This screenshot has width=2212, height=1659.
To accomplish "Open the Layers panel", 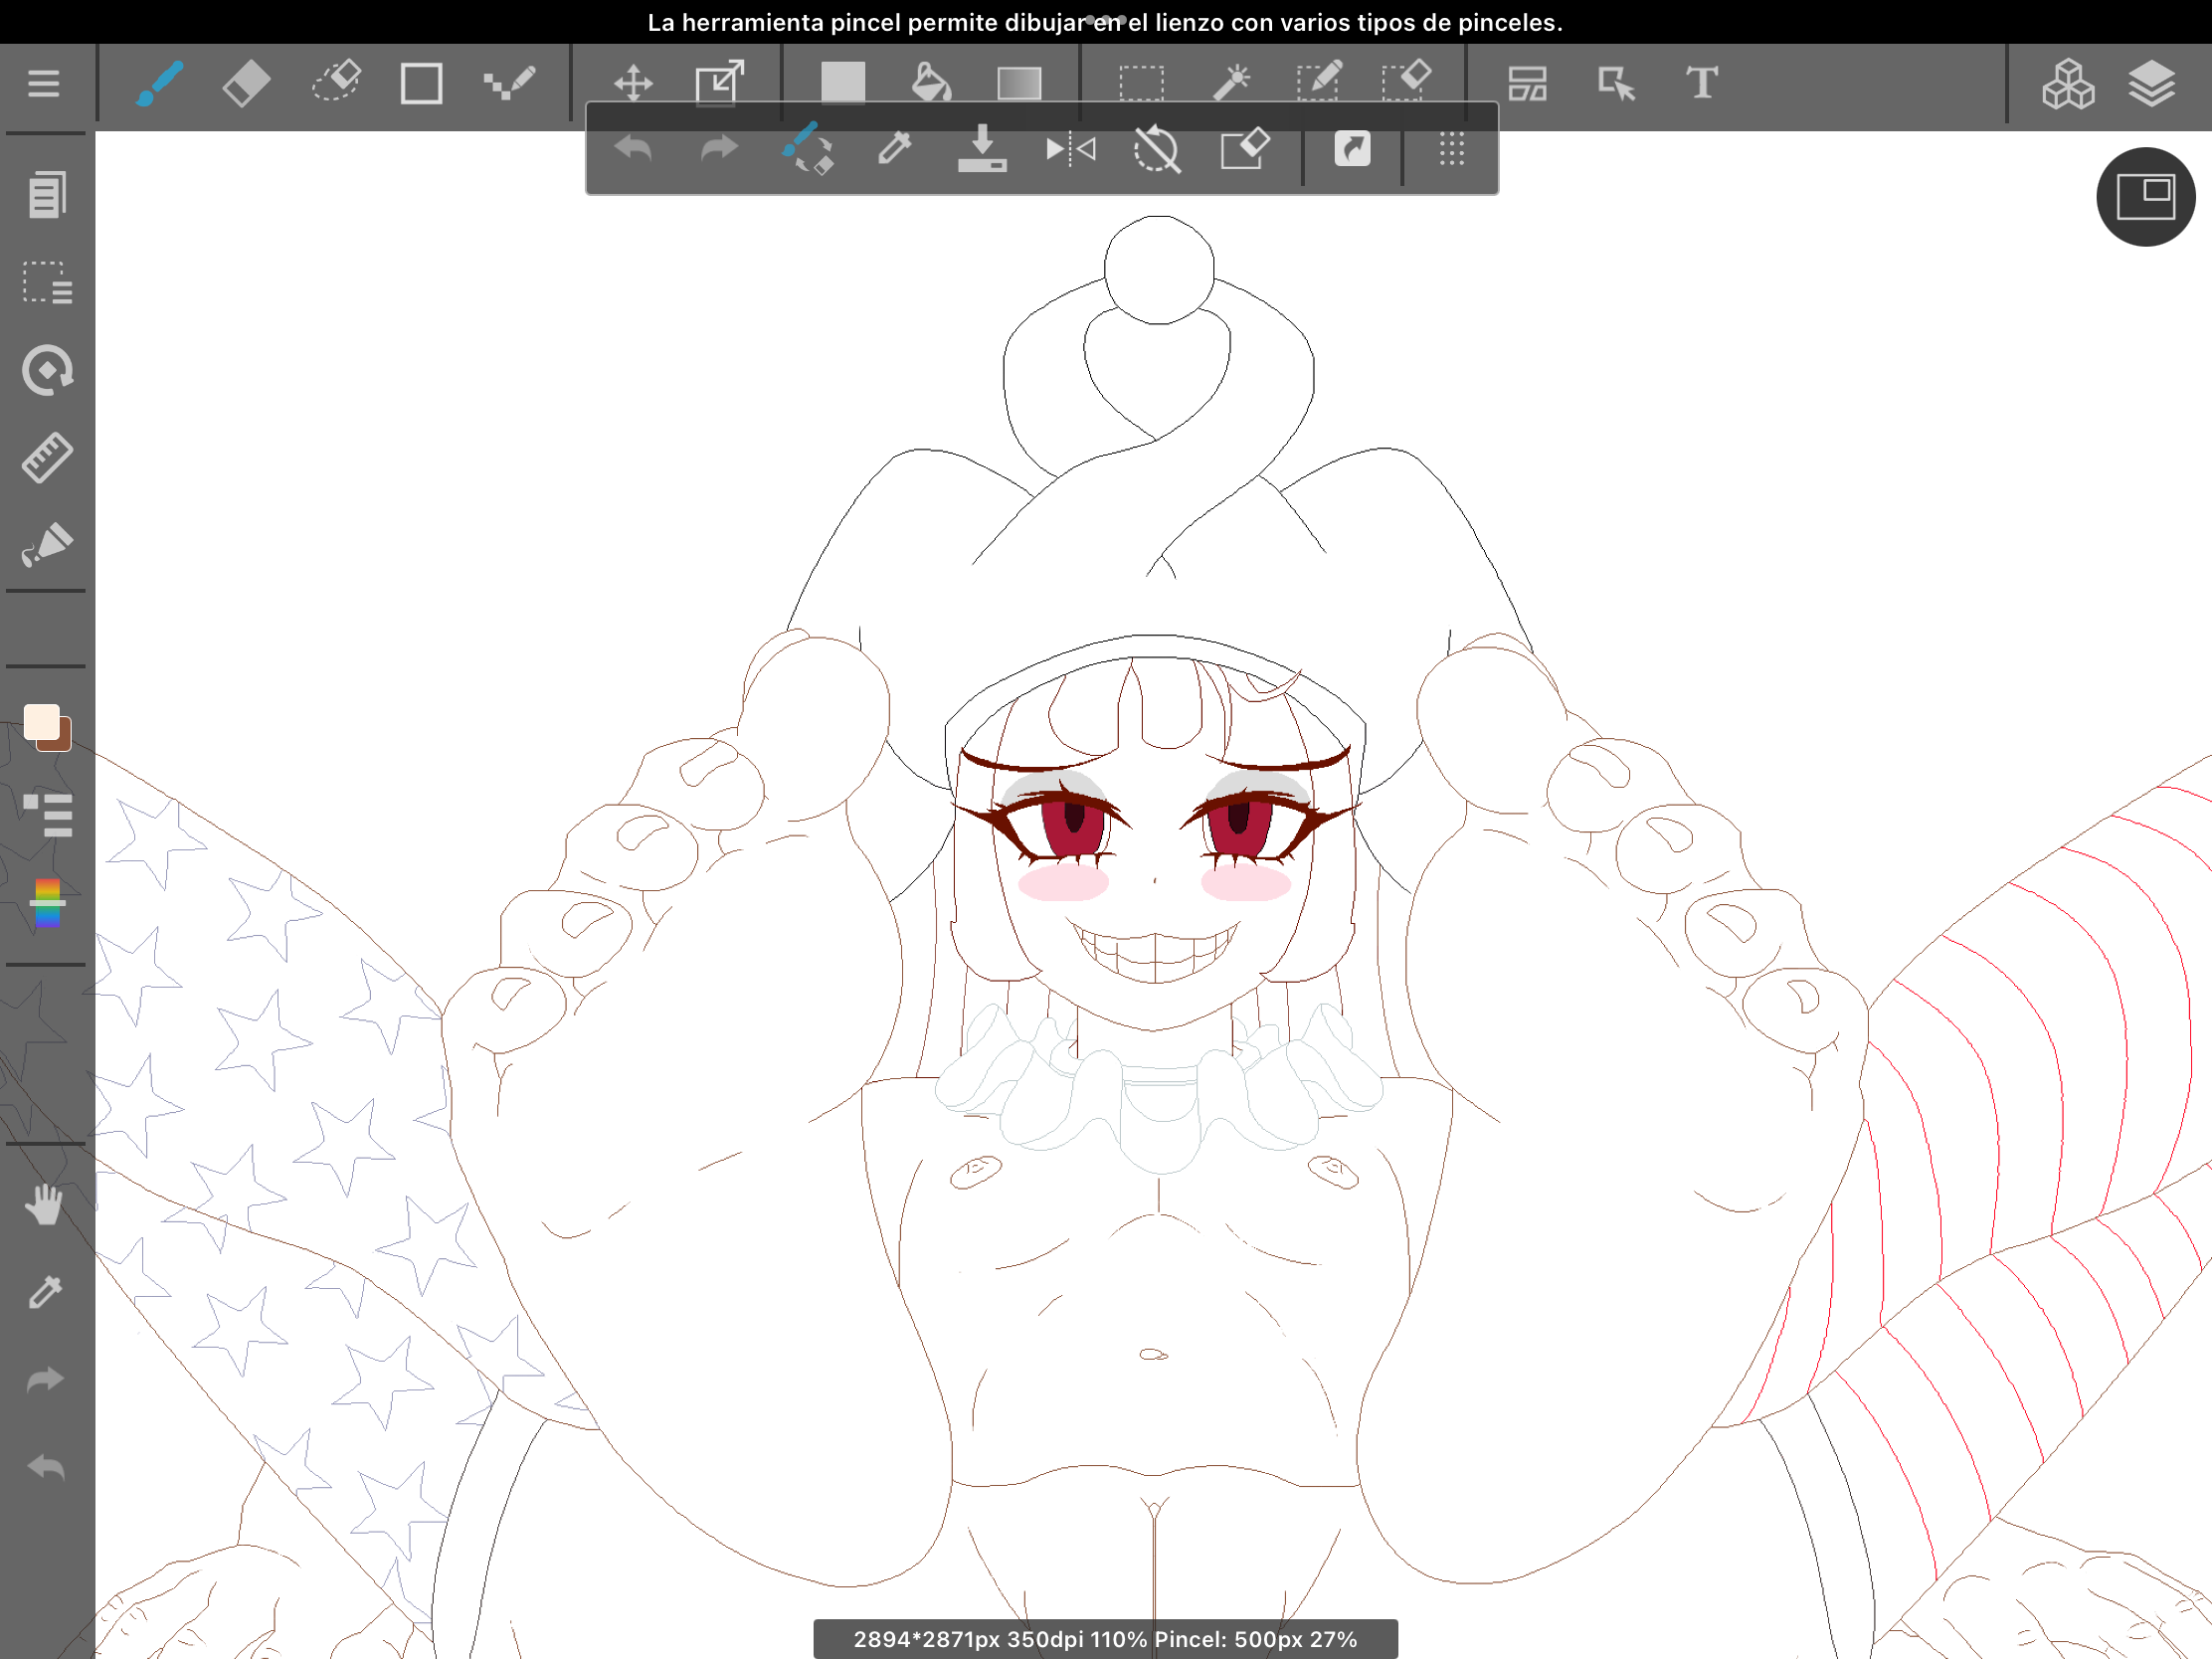I will 2152,83.
